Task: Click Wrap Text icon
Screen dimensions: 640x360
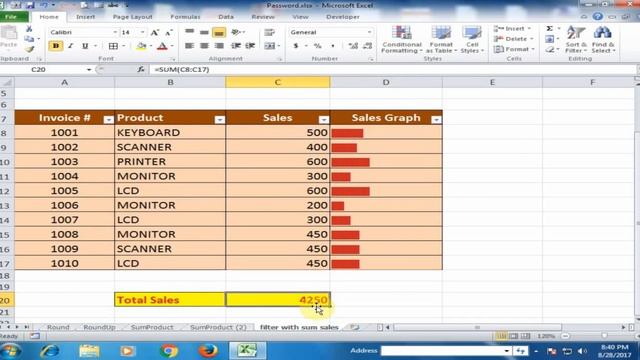Action: pos(269,32)
